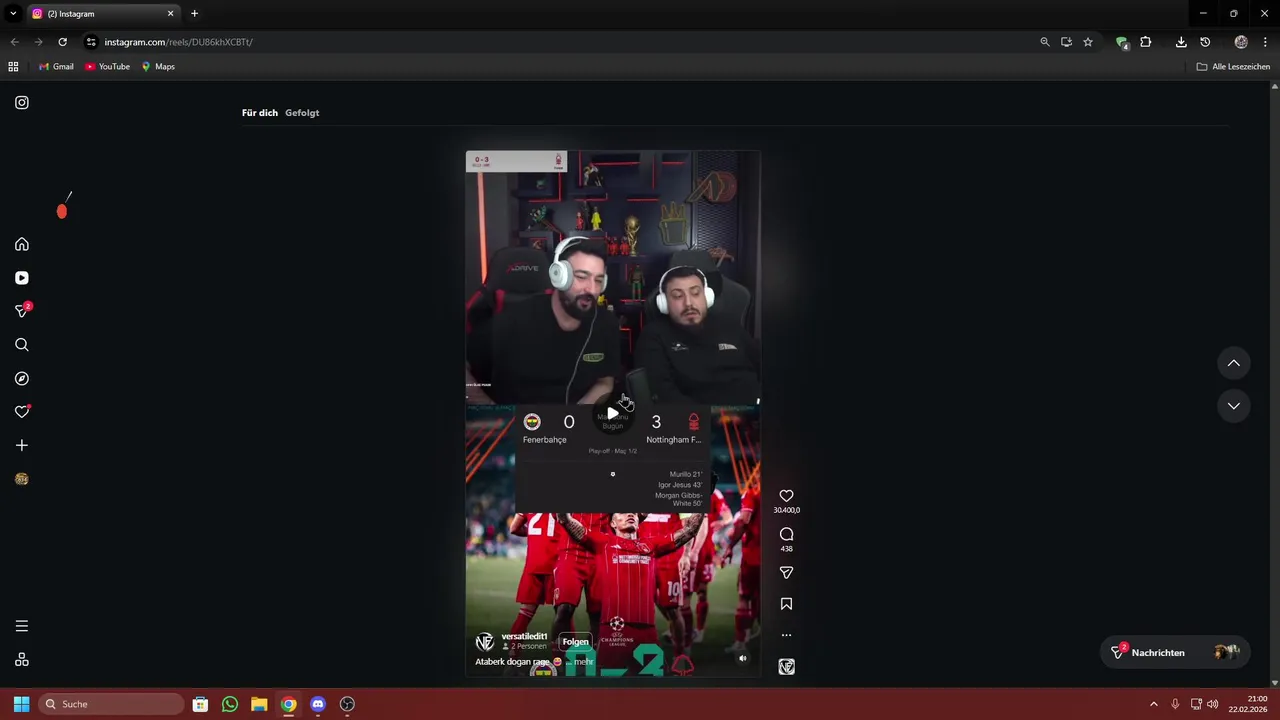Viewport: 1280px width, 720px height.
Task: Bookmark this page with star
Action: pos(1088,42)
